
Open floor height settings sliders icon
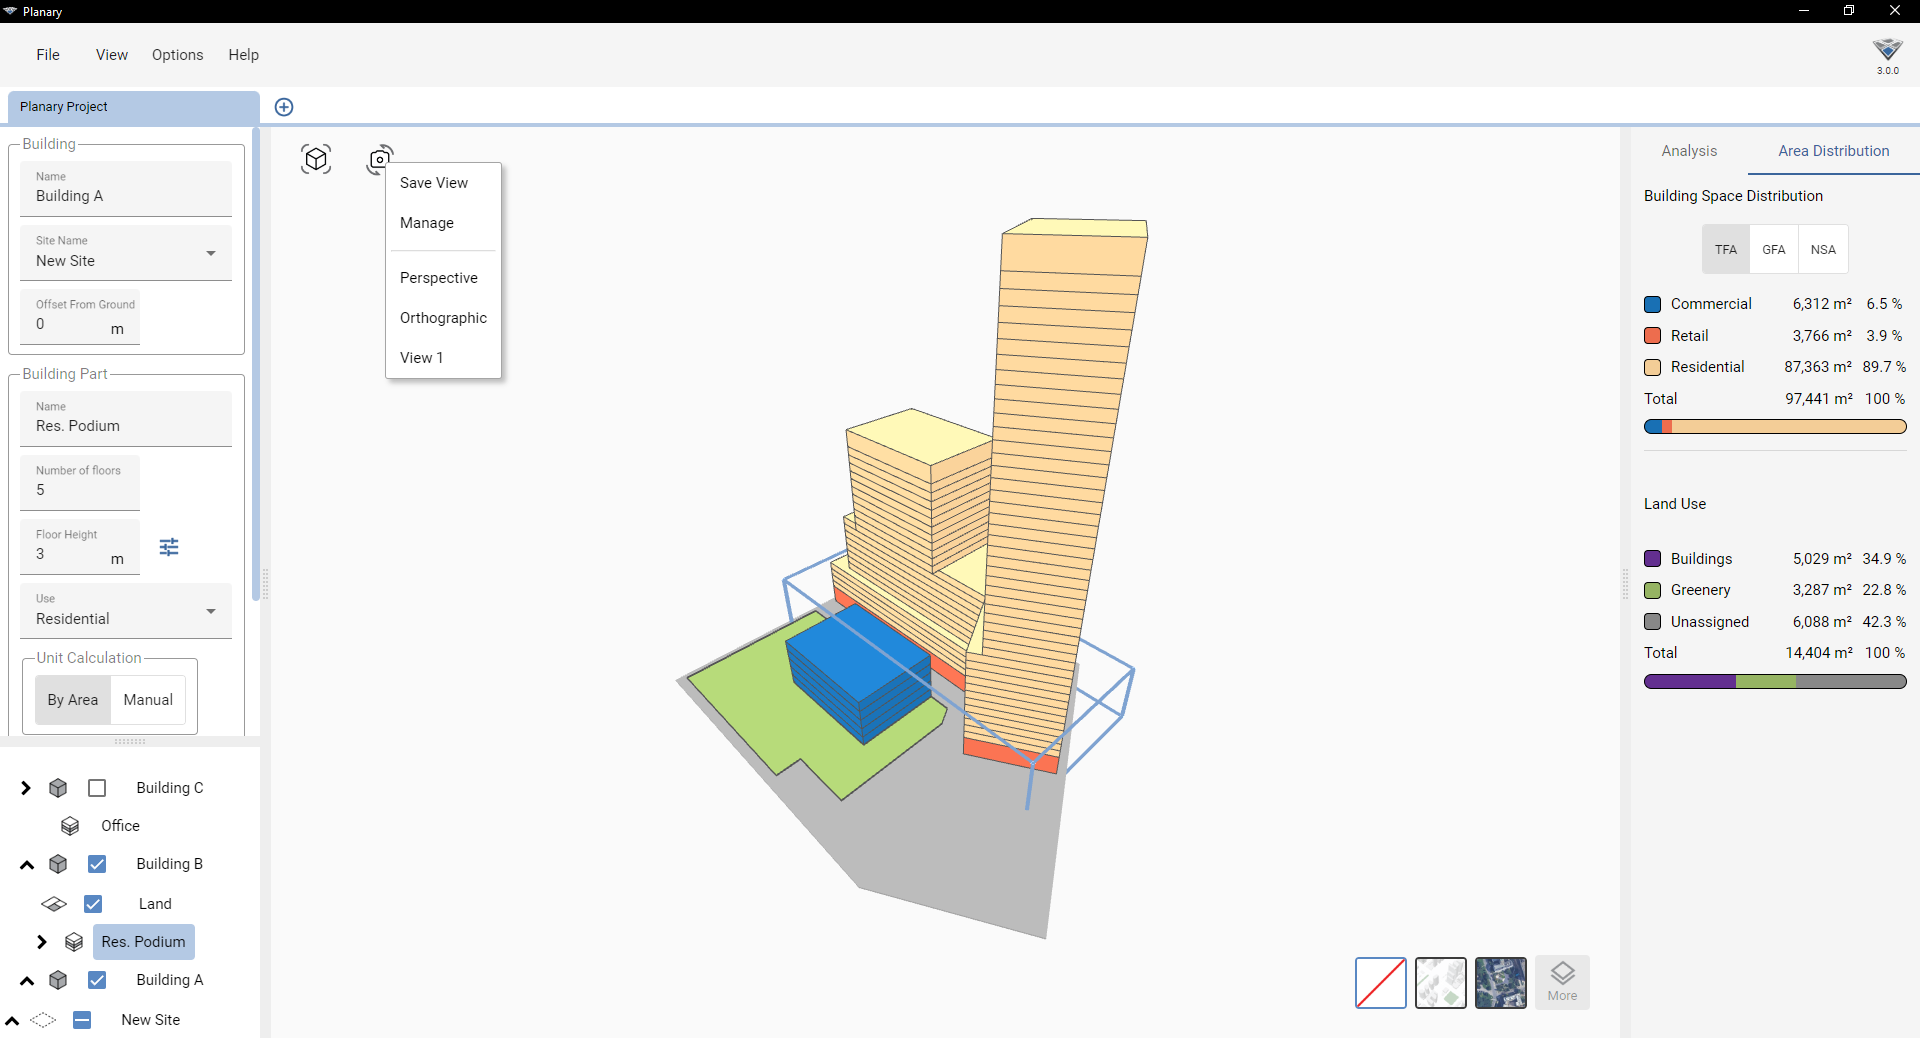point(169,547)
